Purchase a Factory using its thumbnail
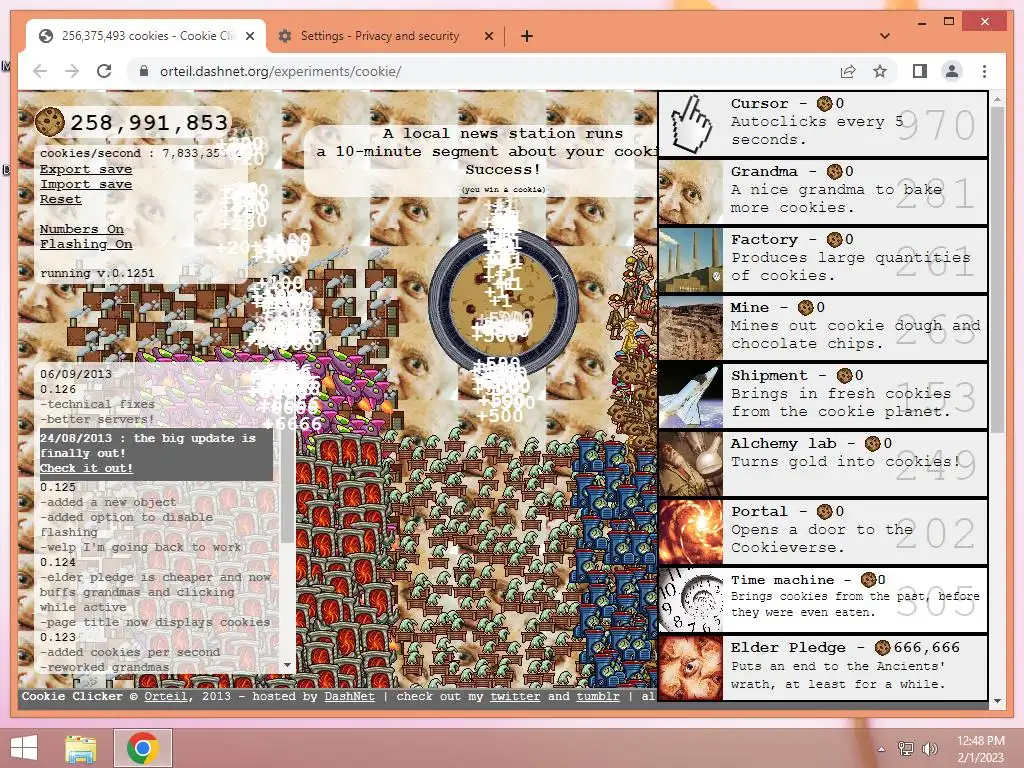This screenshot has height=768, width=1024. (692, 260)
